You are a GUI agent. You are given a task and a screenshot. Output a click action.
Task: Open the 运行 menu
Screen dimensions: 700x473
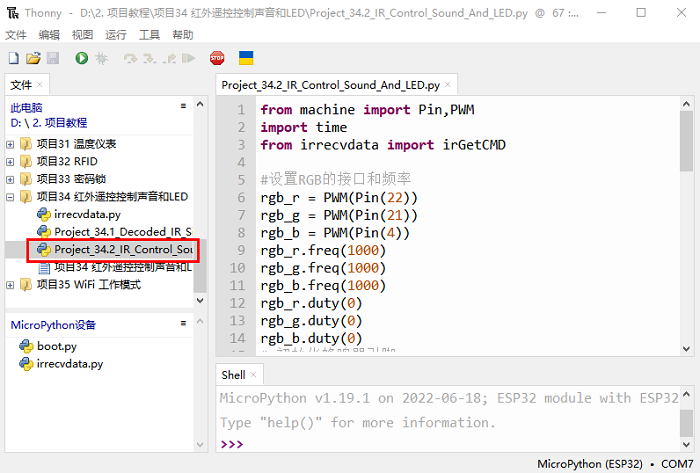116,34
